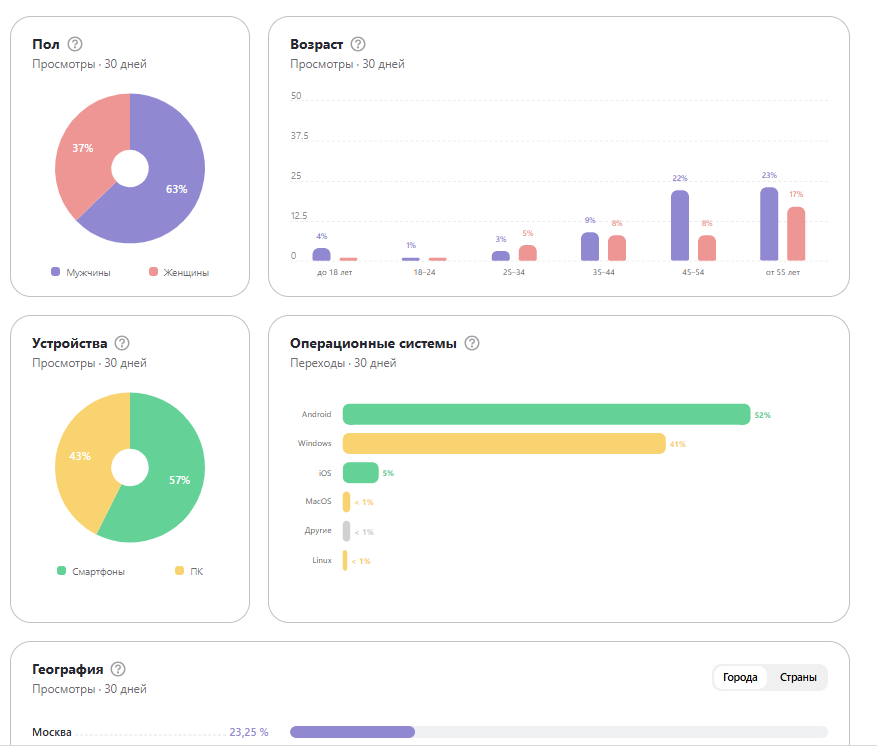This screenshot has width=877, height=746.
Task: Switch to the Страны tab
Action: point(798,677)
